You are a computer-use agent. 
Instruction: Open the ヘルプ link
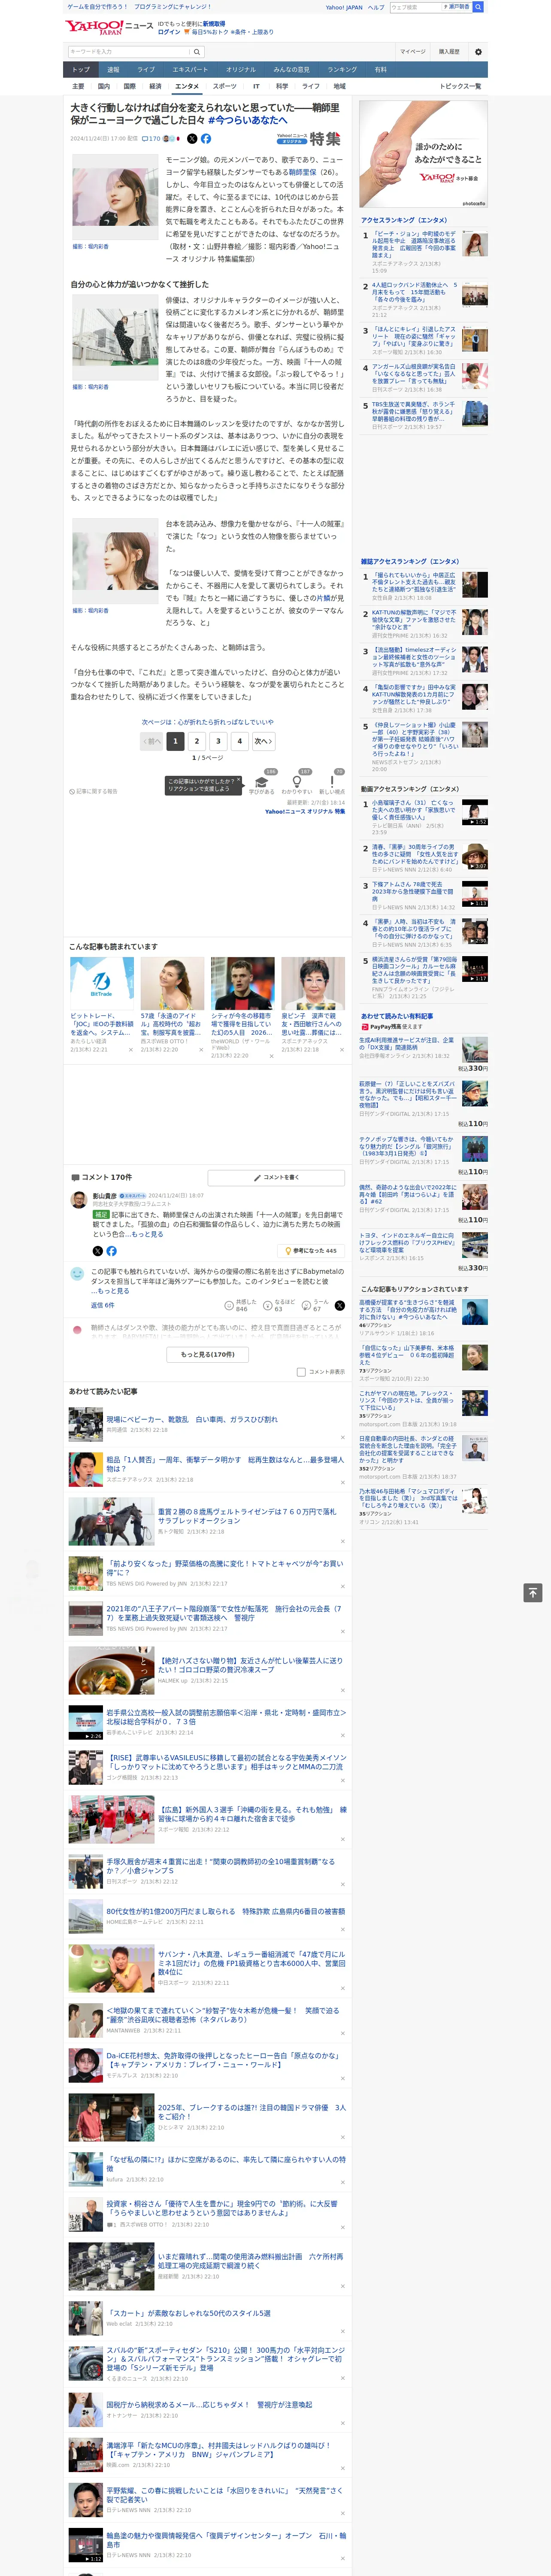(376, 7)
